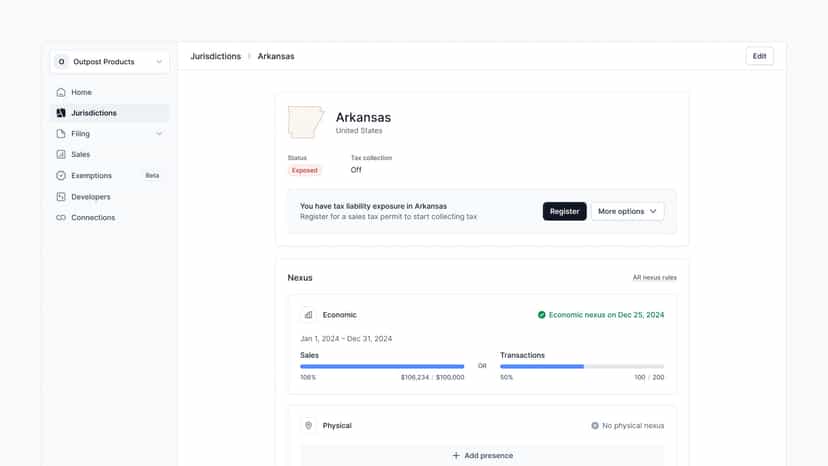Click the Economic nexus bar chart icon
Image resolution: width=828 pixels, height=466 pixels.
click(x=308, y=315)
